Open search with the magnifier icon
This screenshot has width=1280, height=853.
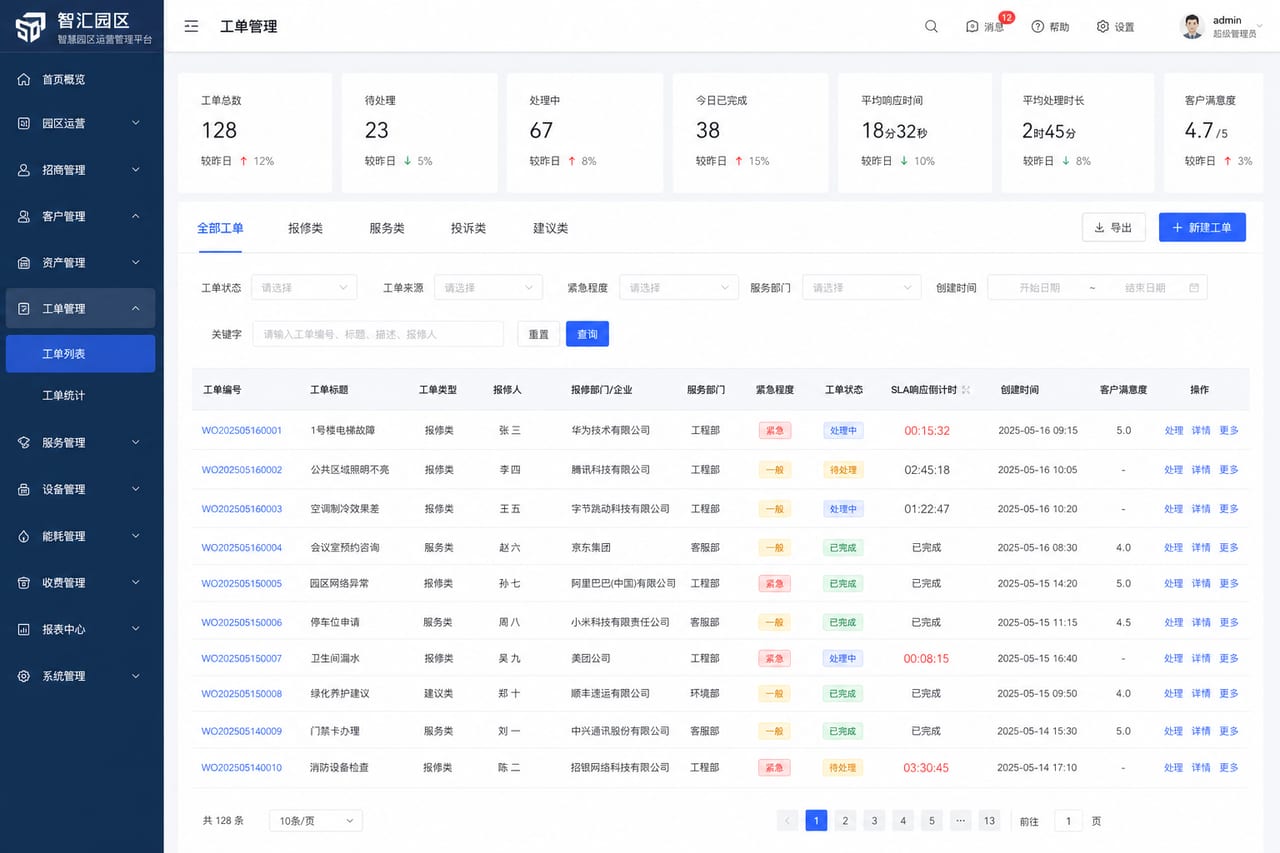[x=931, y=27]
